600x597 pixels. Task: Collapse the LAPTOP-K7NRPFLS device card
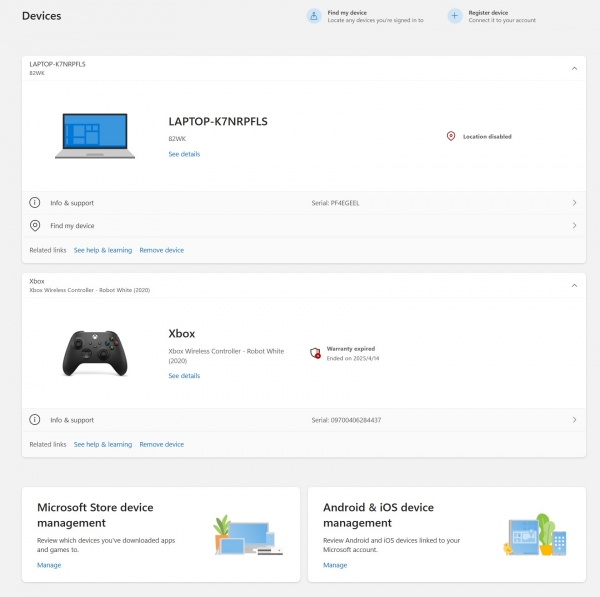tap(574, 68)
